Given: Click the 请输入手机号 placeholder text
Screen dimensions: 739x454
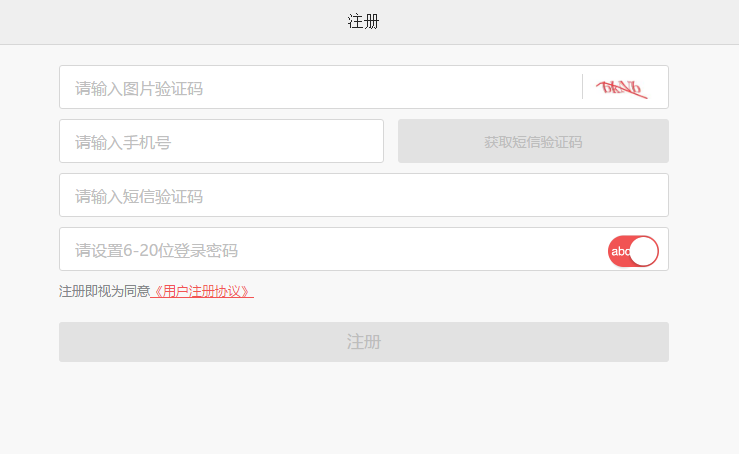Looking at the screenshot, I should click(123, 143).
